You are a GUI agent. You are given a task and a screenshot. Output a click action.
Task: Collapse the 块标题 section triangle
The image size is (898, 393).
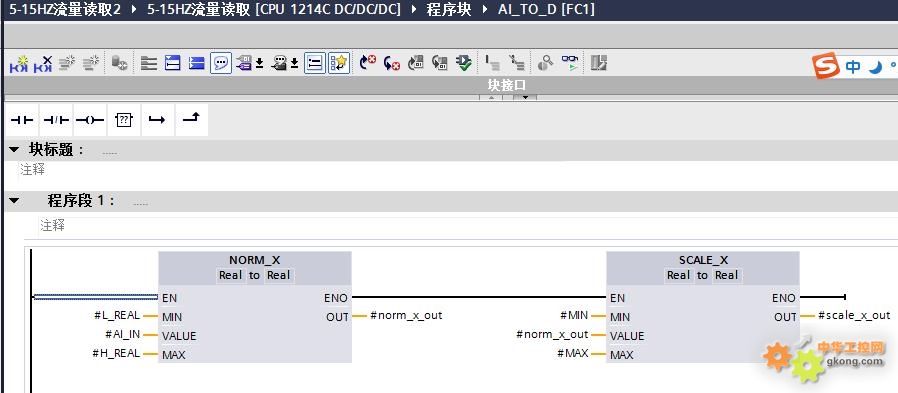pyautogui.click(x=14, y=150)
